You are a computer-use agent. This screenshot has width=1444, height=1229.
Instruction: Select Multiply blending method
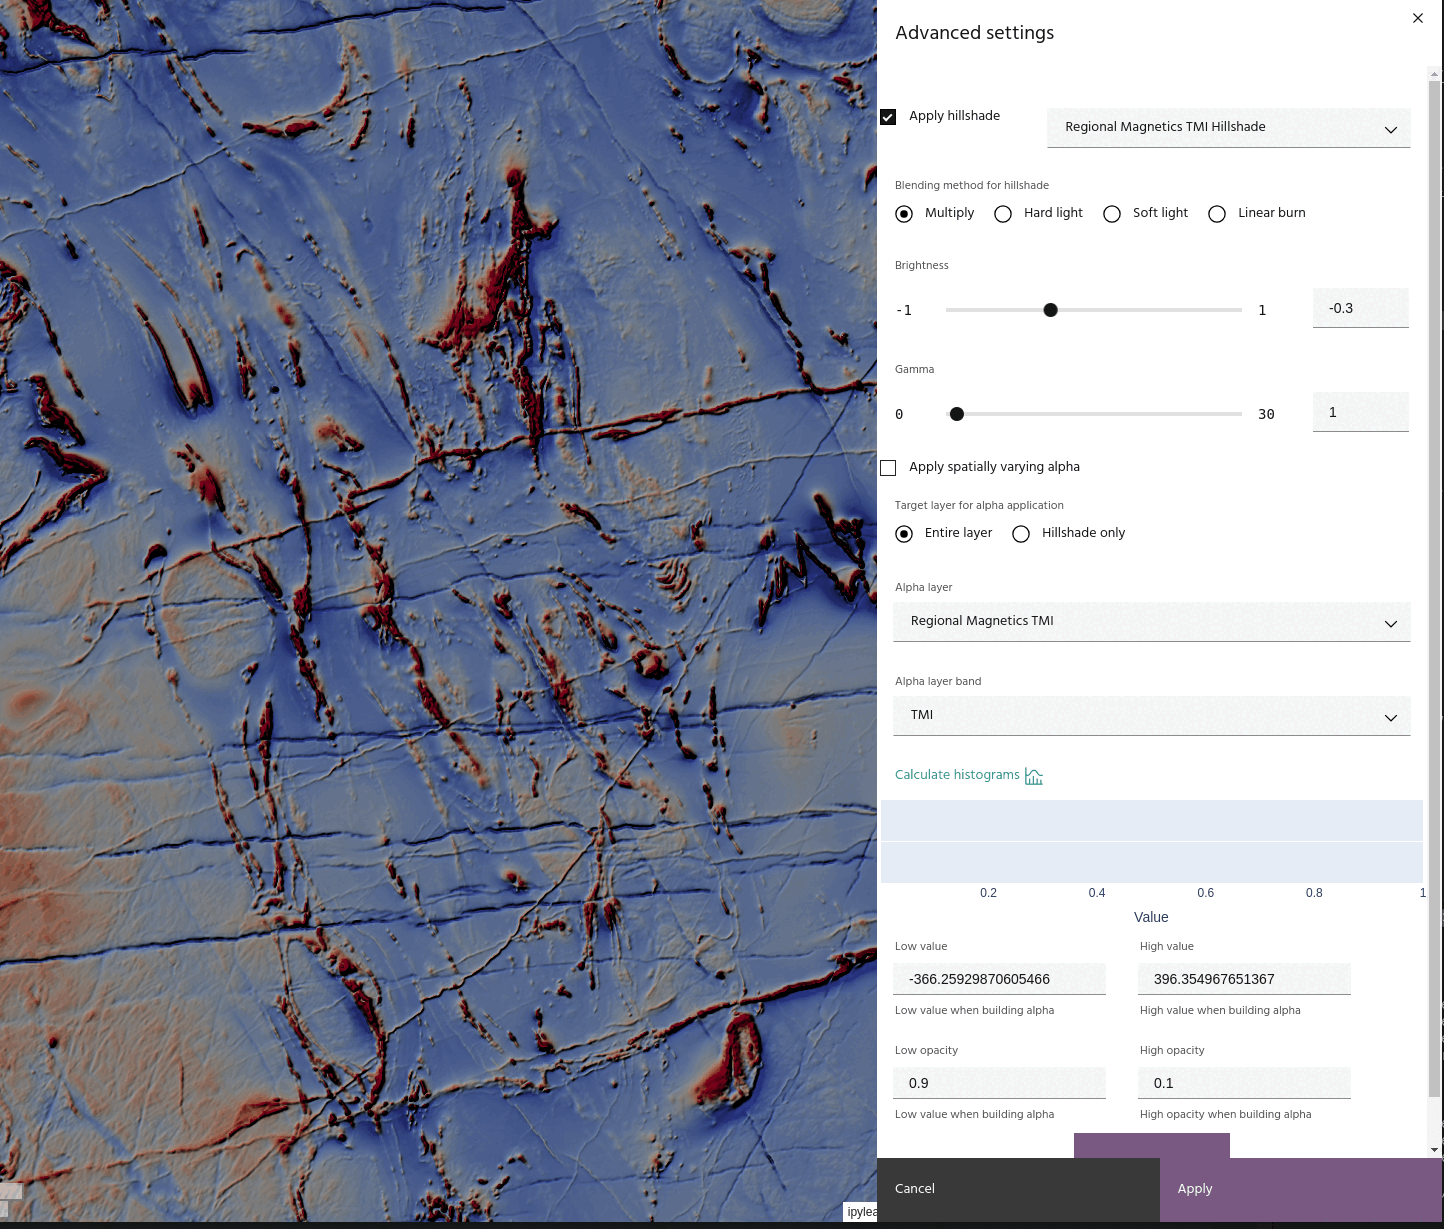[904, 214]
